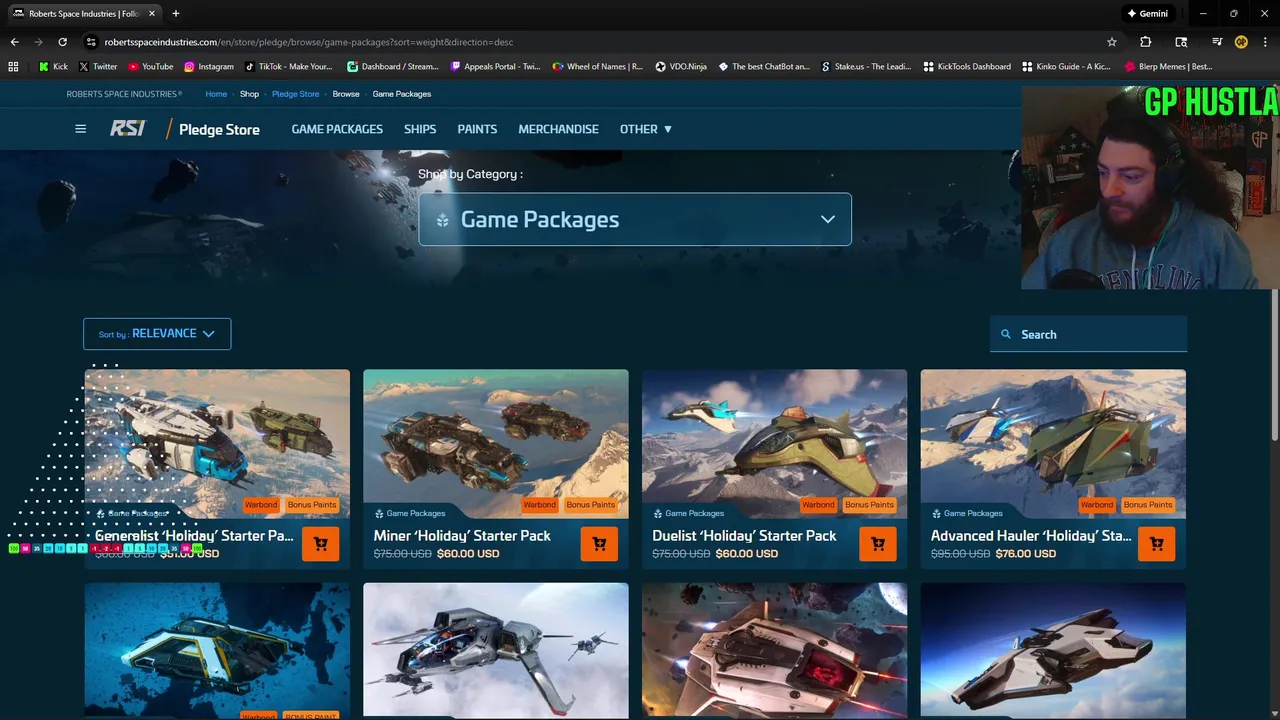Viewport: 1280px width, 720px height.
Task: Open Miner 'Holiday' Starter Pack title
Action: pyautogui.click(x=462, y=536)
